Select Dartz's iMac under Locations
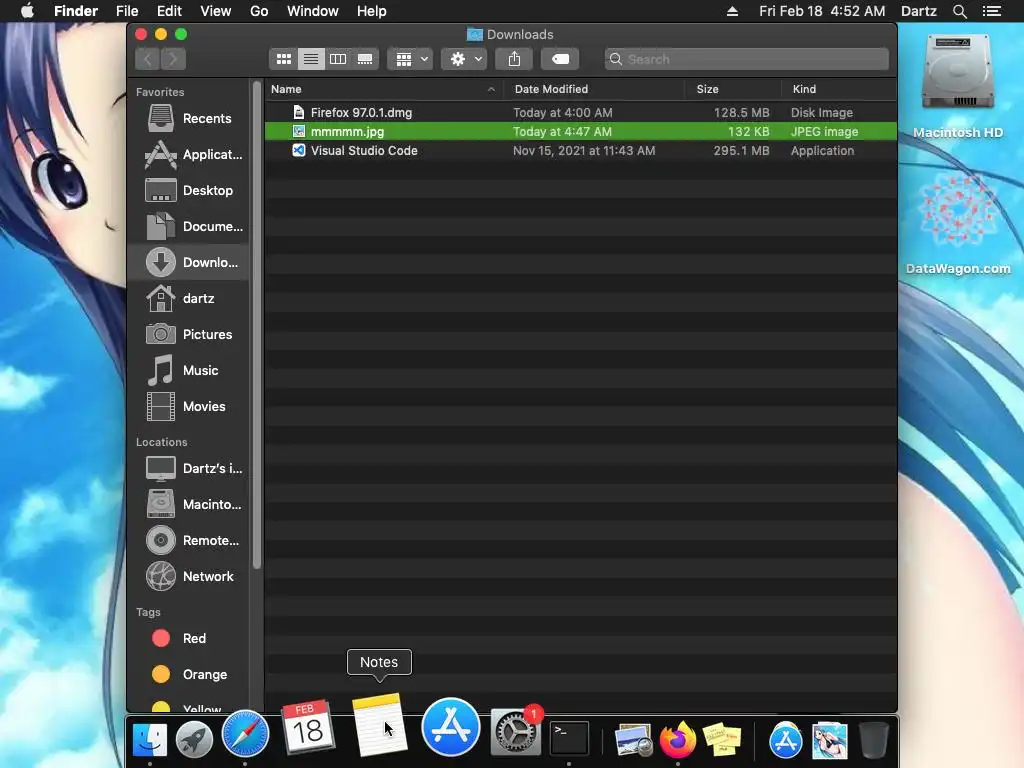1024x768 pixels. click(x=189, y=468)
